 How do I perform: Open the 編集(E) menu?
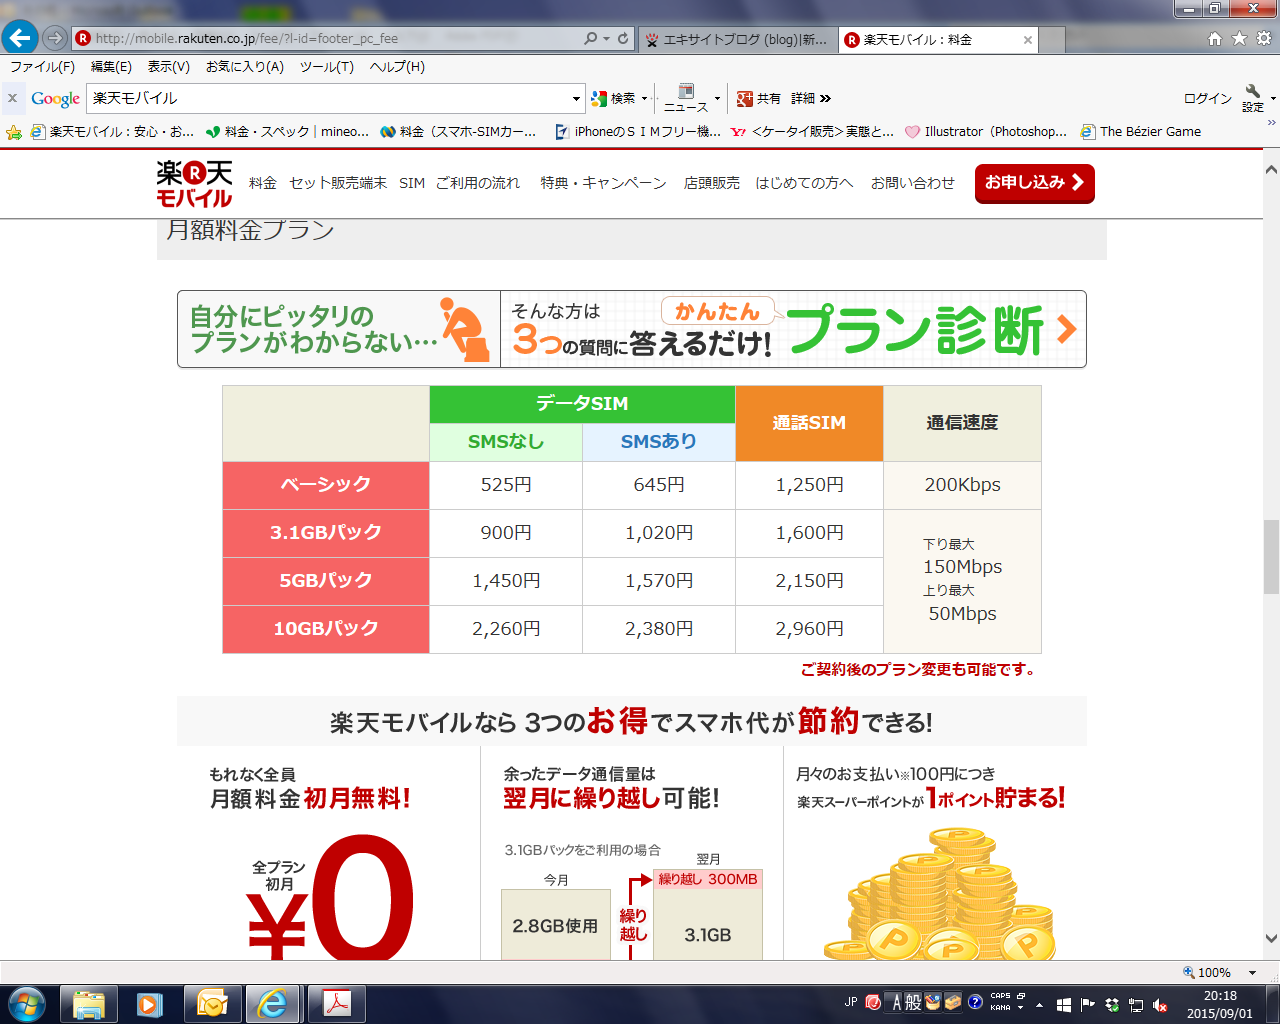(x=111, y=67)
